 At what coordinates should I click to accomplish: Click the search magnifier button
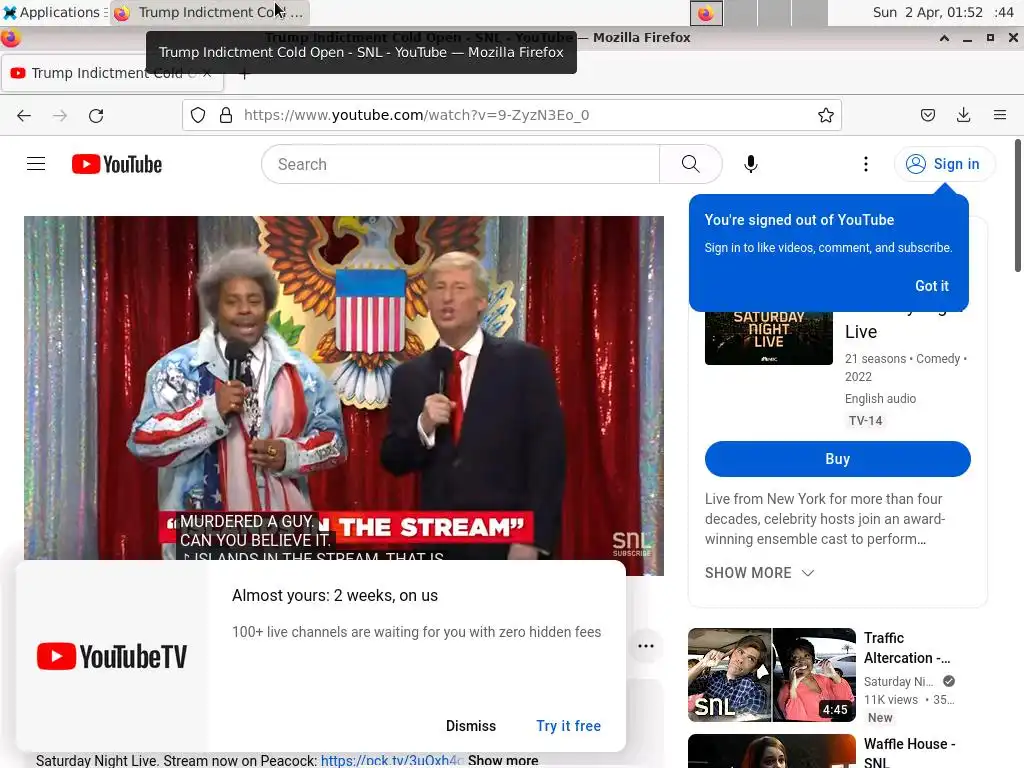690,164
